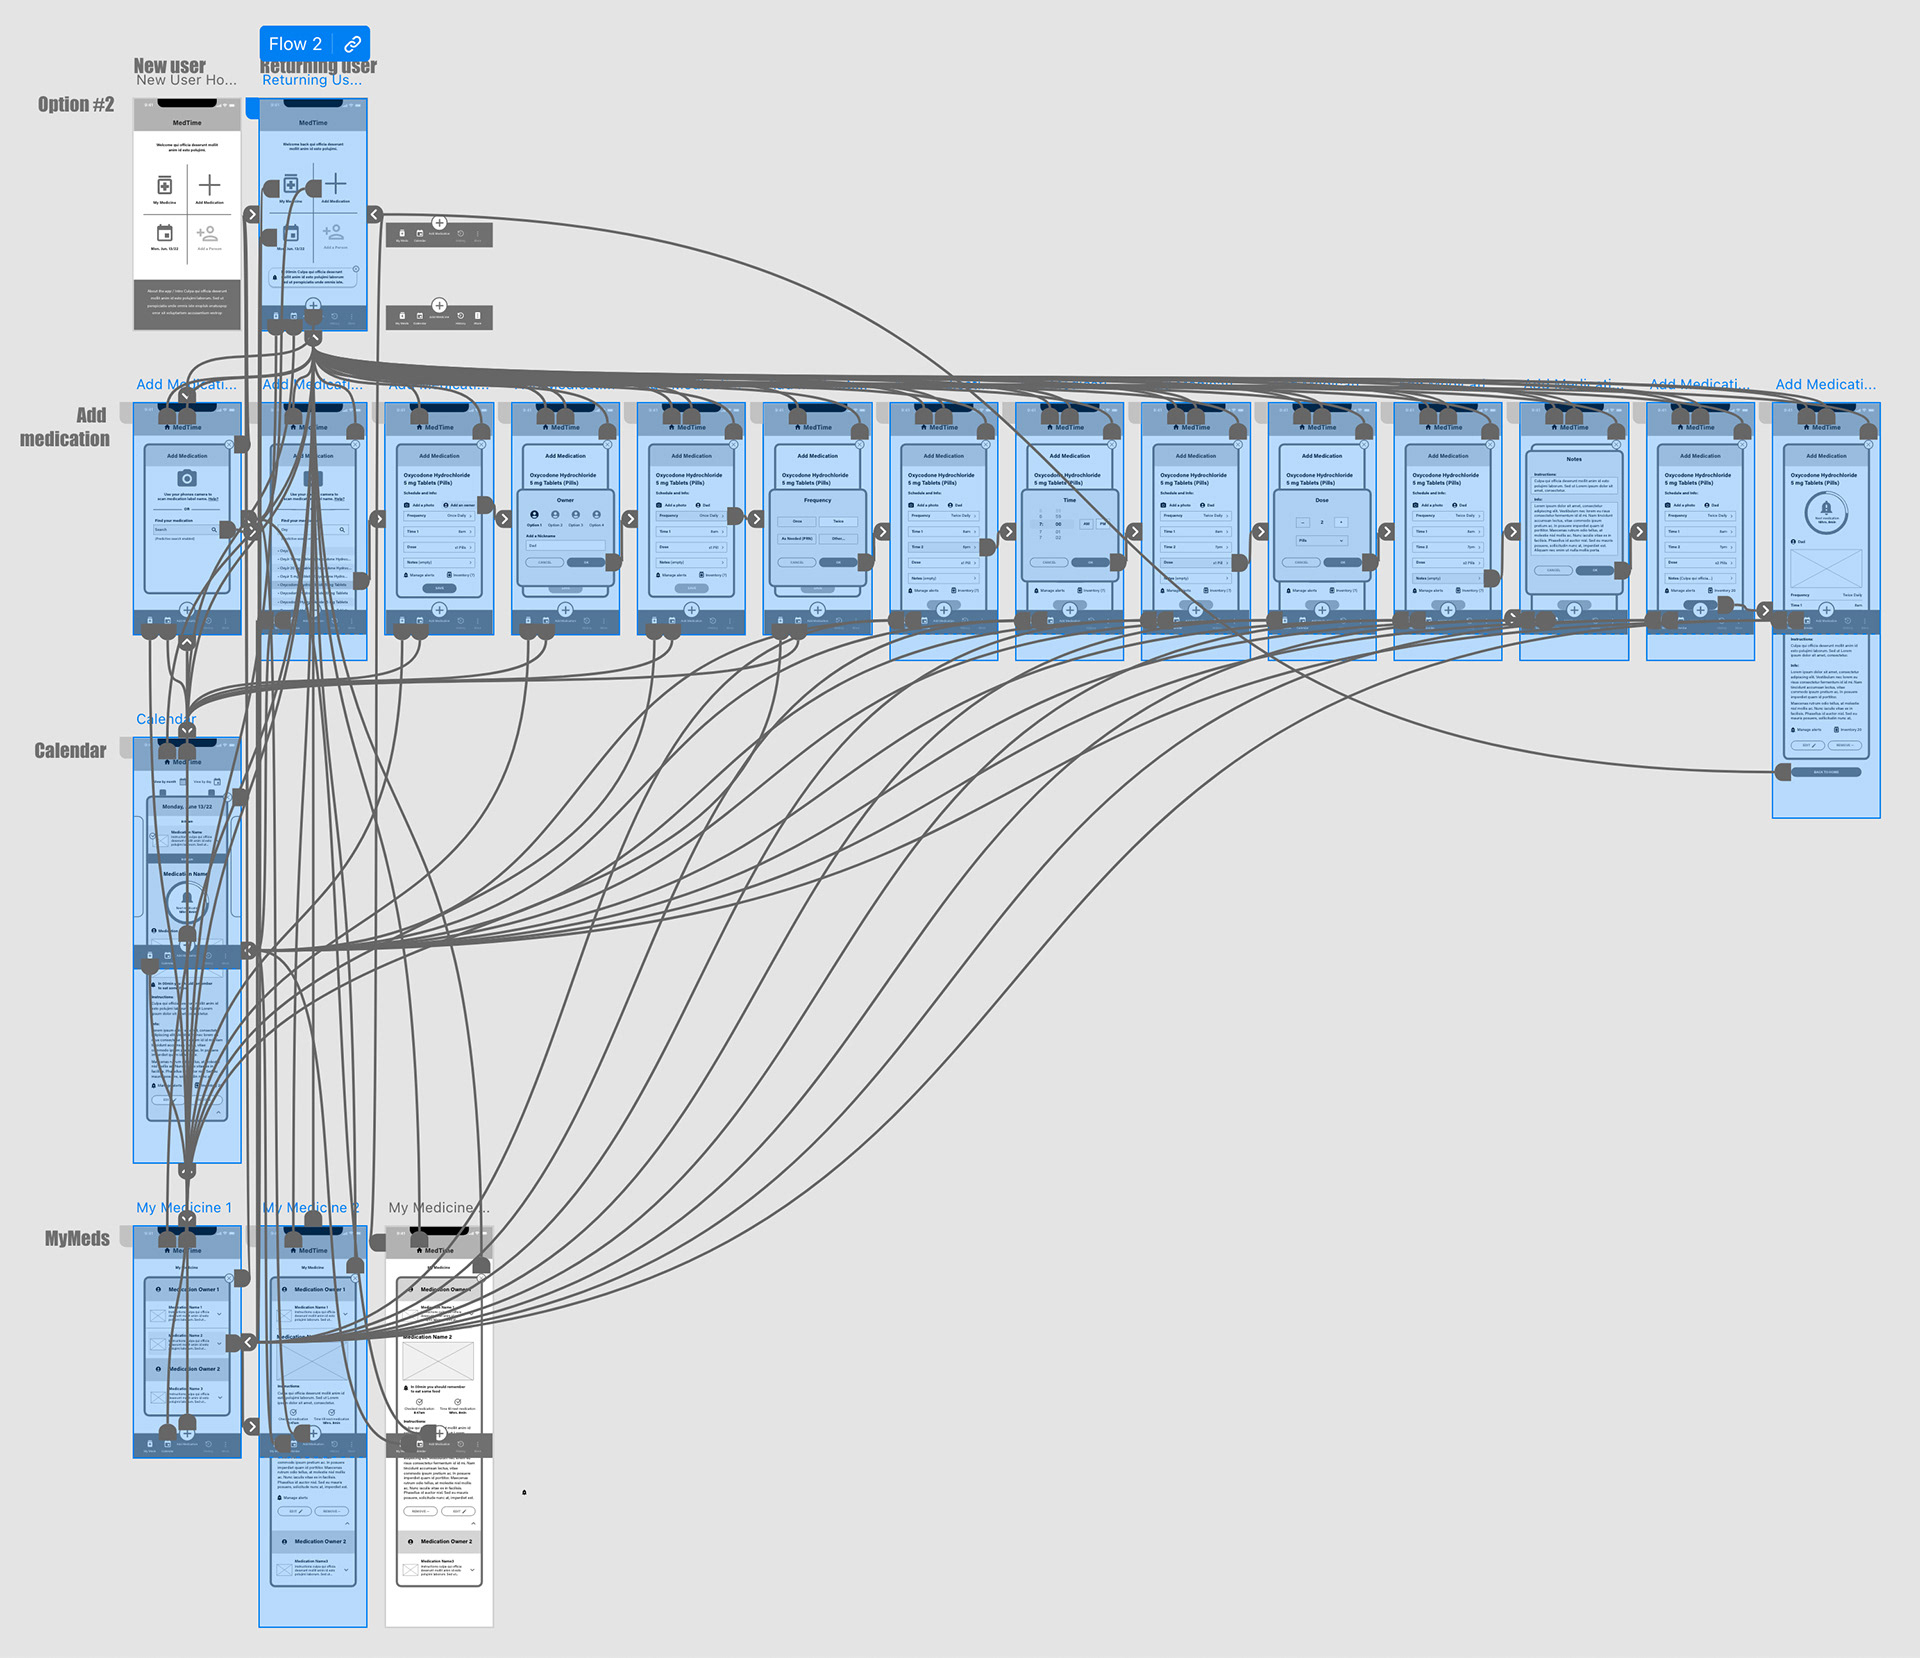The height and width of the screenshot is (1658, 1920).
Task: Expand Medication Name 3 chevron in My Medicine 1
Action: click(x=220, y=1396)
